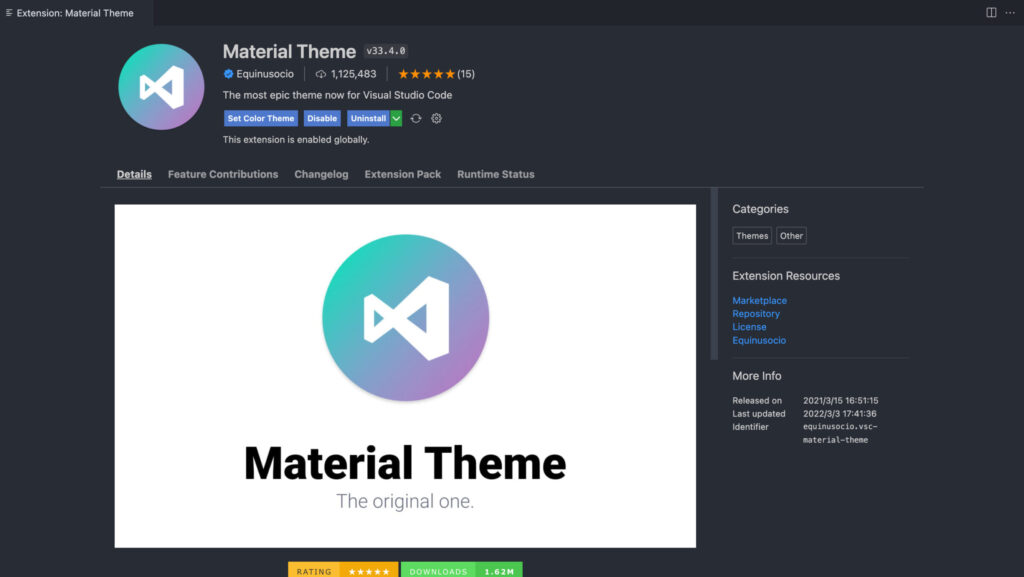This screenshot has height=577, width=1024.
Task: Click the sync extension icon
Action: coord(416,118)
